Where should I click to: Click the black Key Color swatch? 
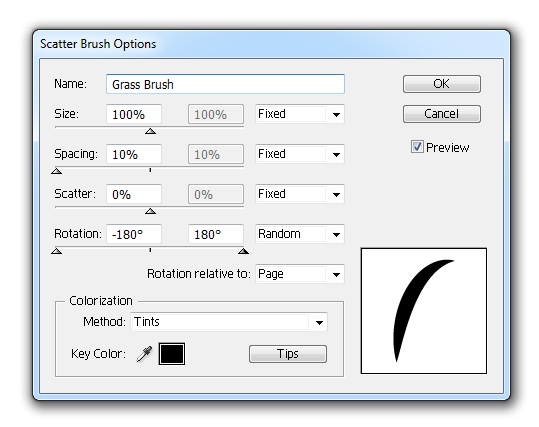[x=172, y=354]
